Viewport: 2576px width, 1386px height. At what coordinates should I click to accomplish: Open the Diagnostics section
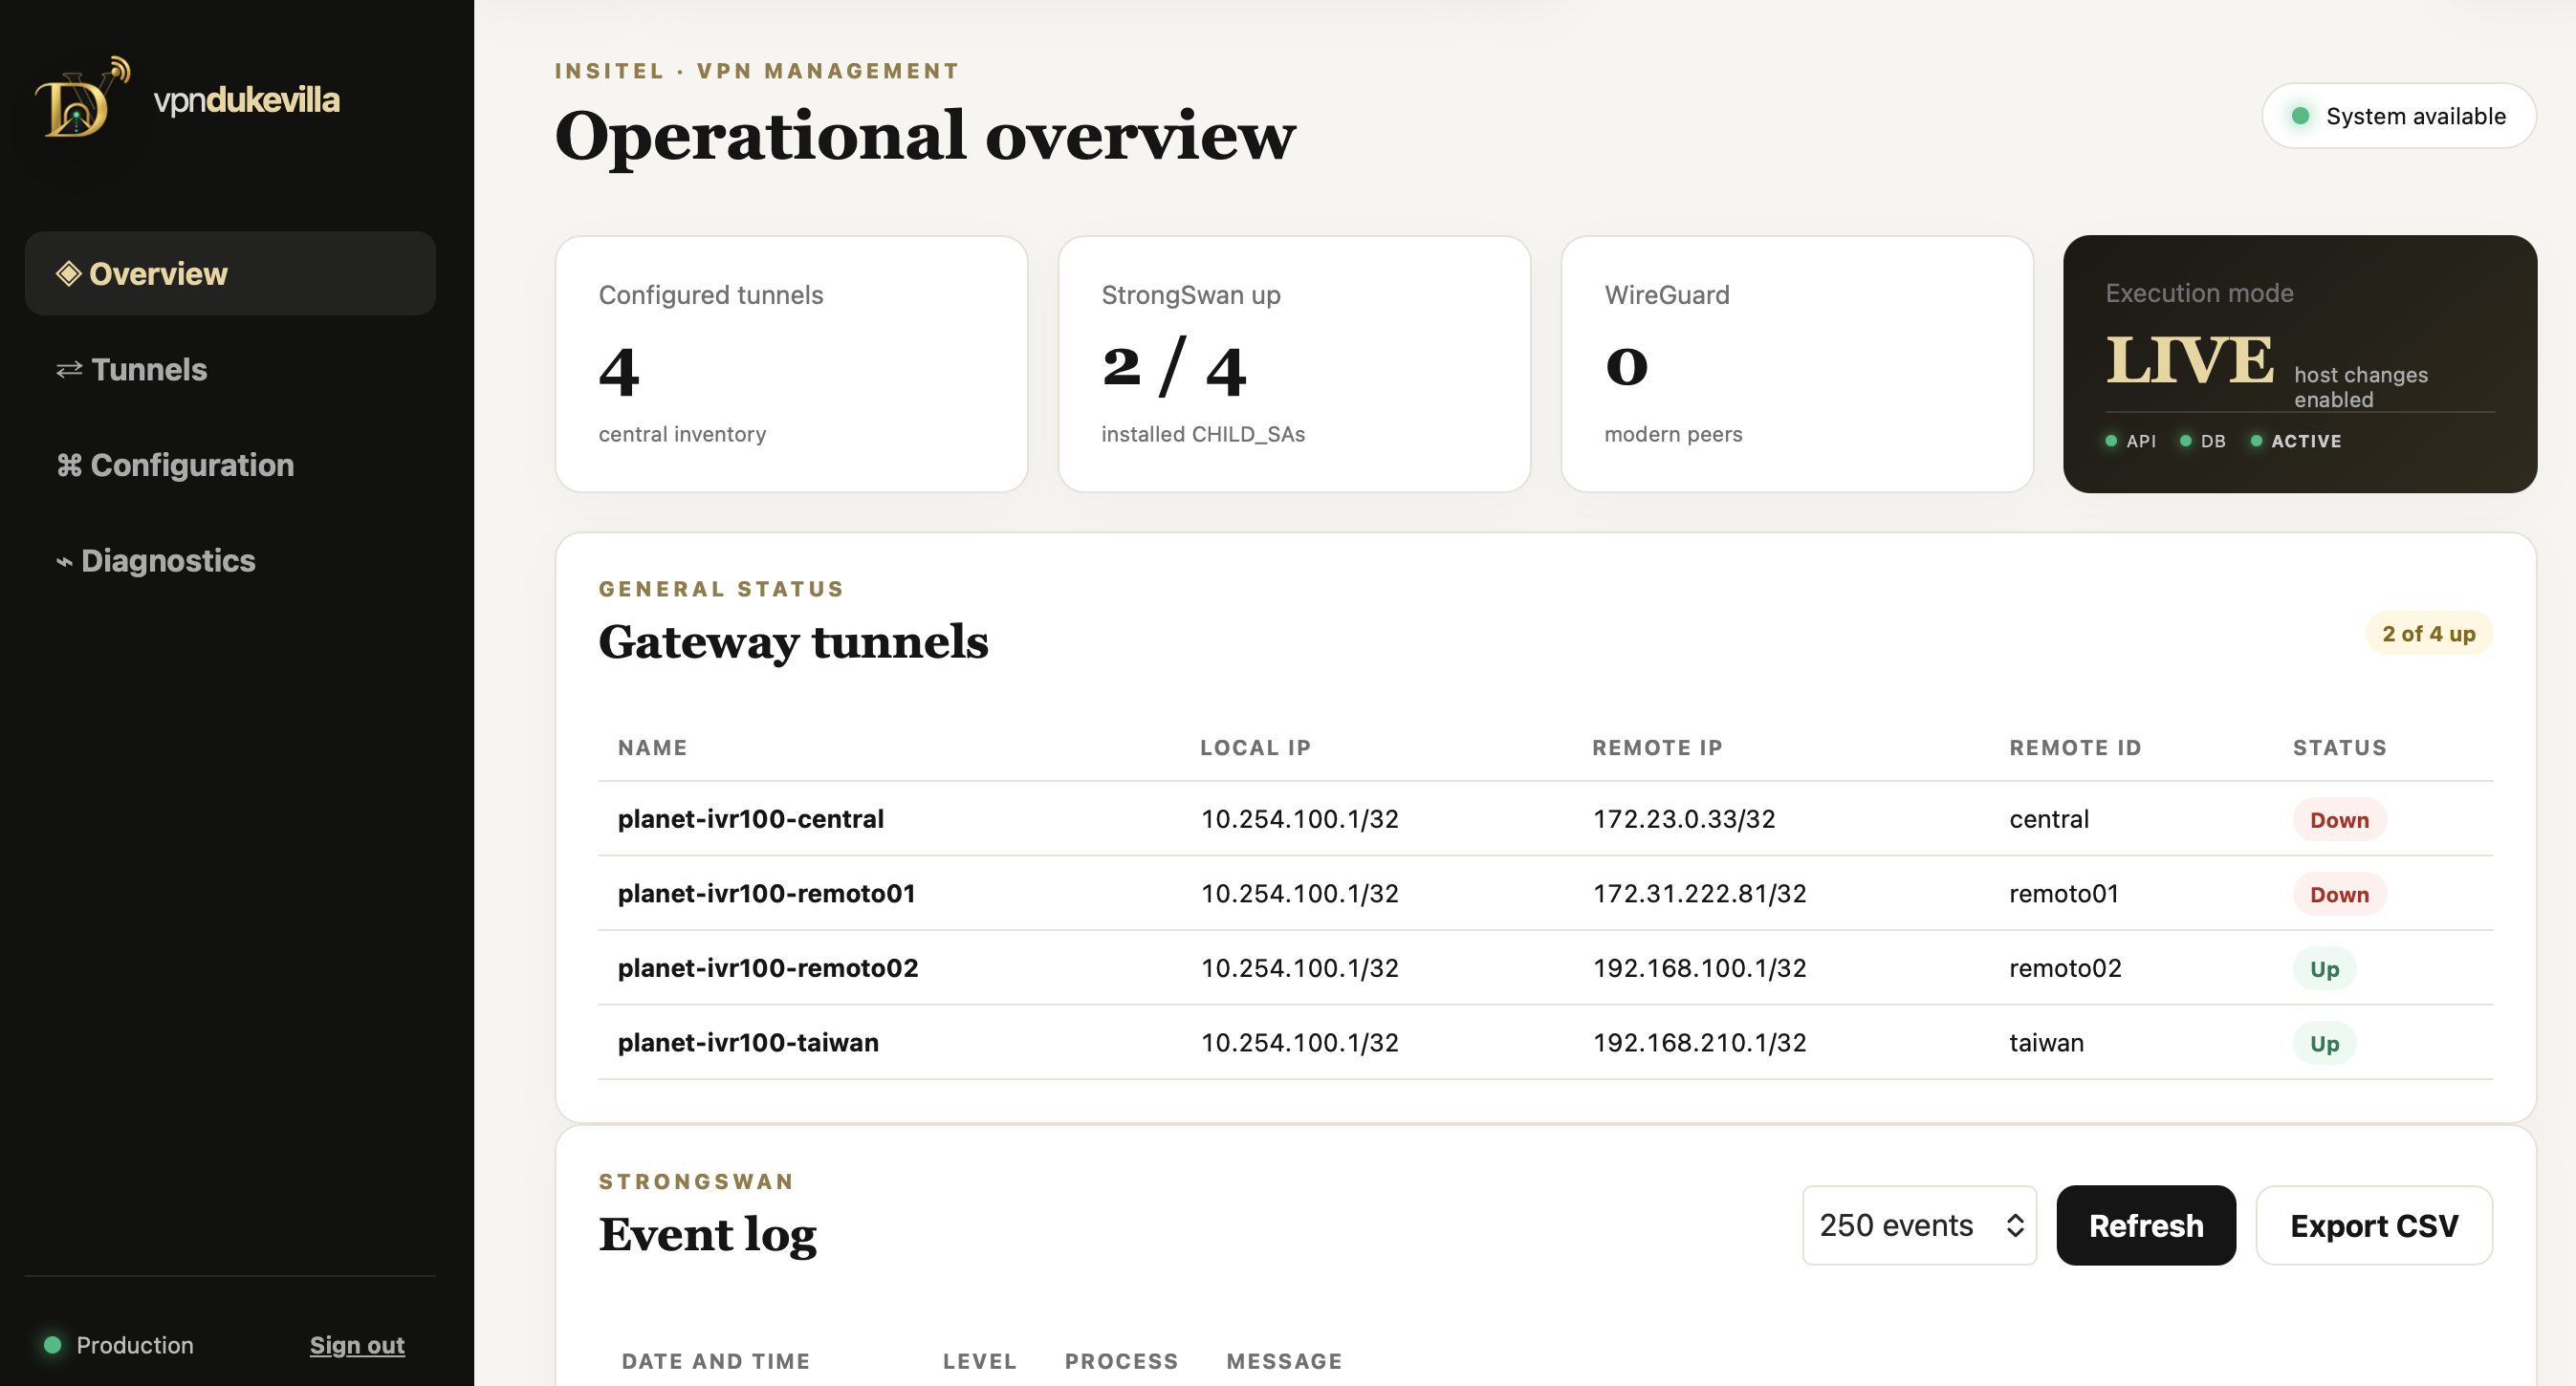[x=230, y=561]
